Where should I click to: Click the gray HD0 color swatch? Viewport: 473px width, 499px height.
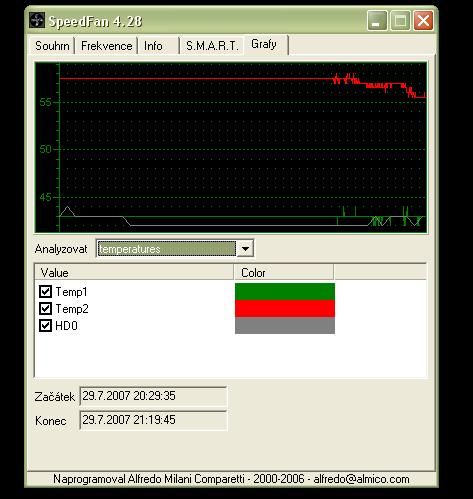285,325
